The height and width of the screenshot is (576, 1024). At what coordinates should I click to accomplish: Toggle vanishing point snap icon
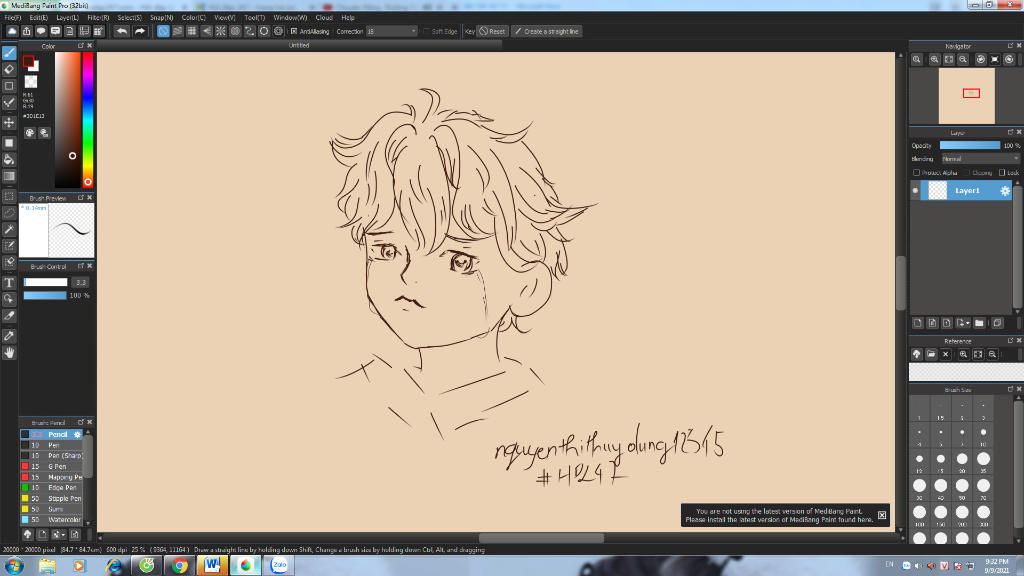[x=206, y=31]
